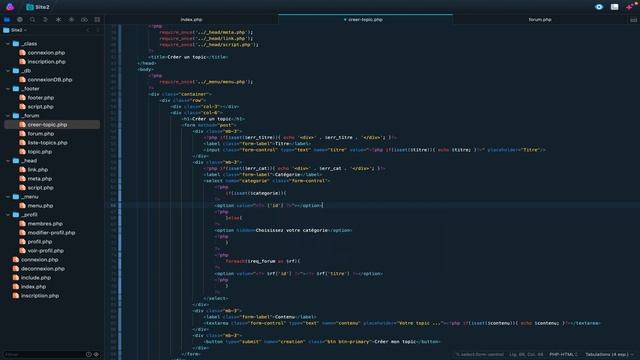Toggle the eye icon in the filter bar

click(x=96, y=354)
